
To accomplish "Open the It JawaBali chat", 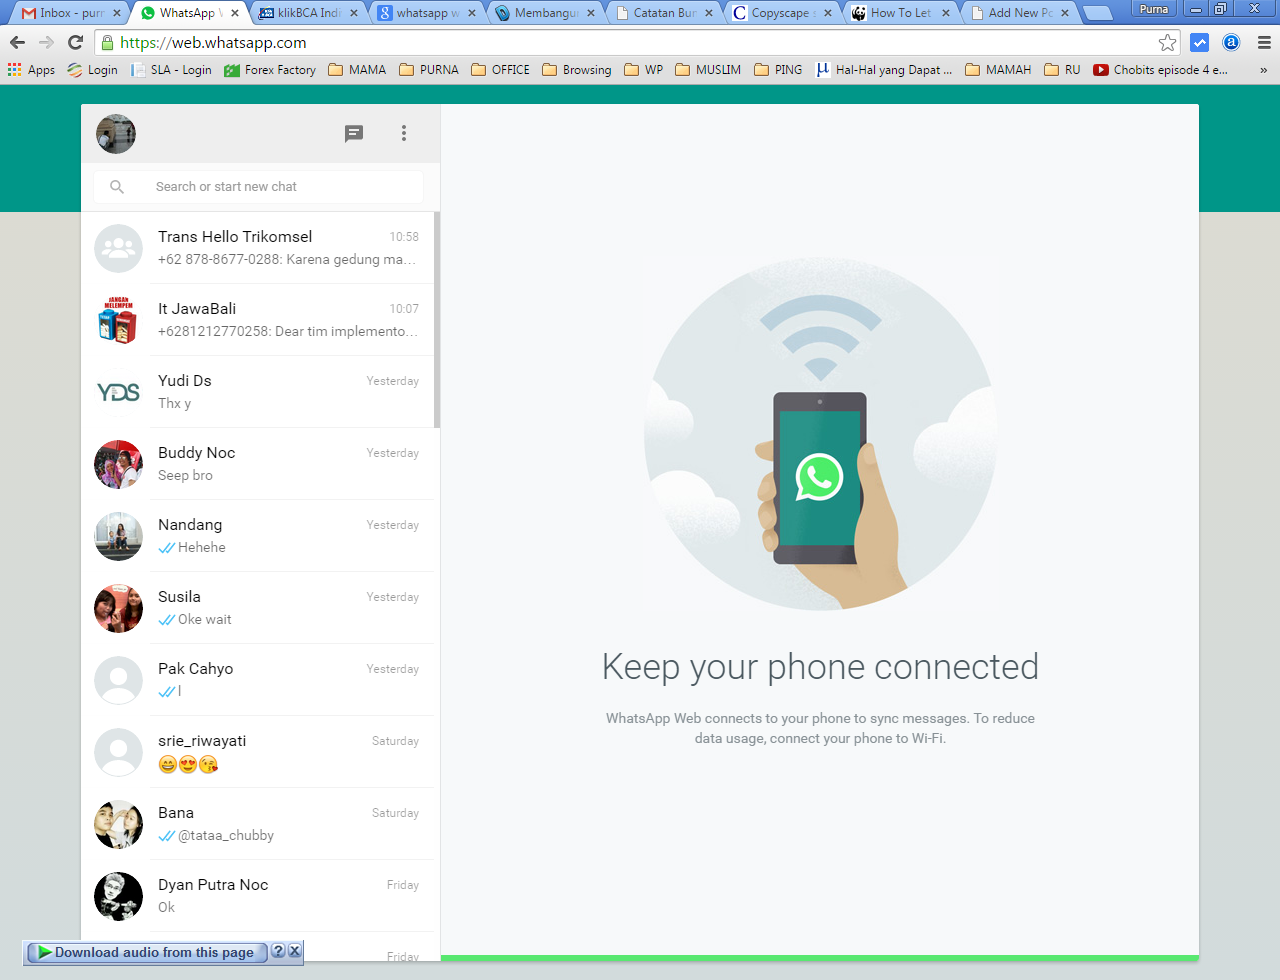I will pos(258,320).
